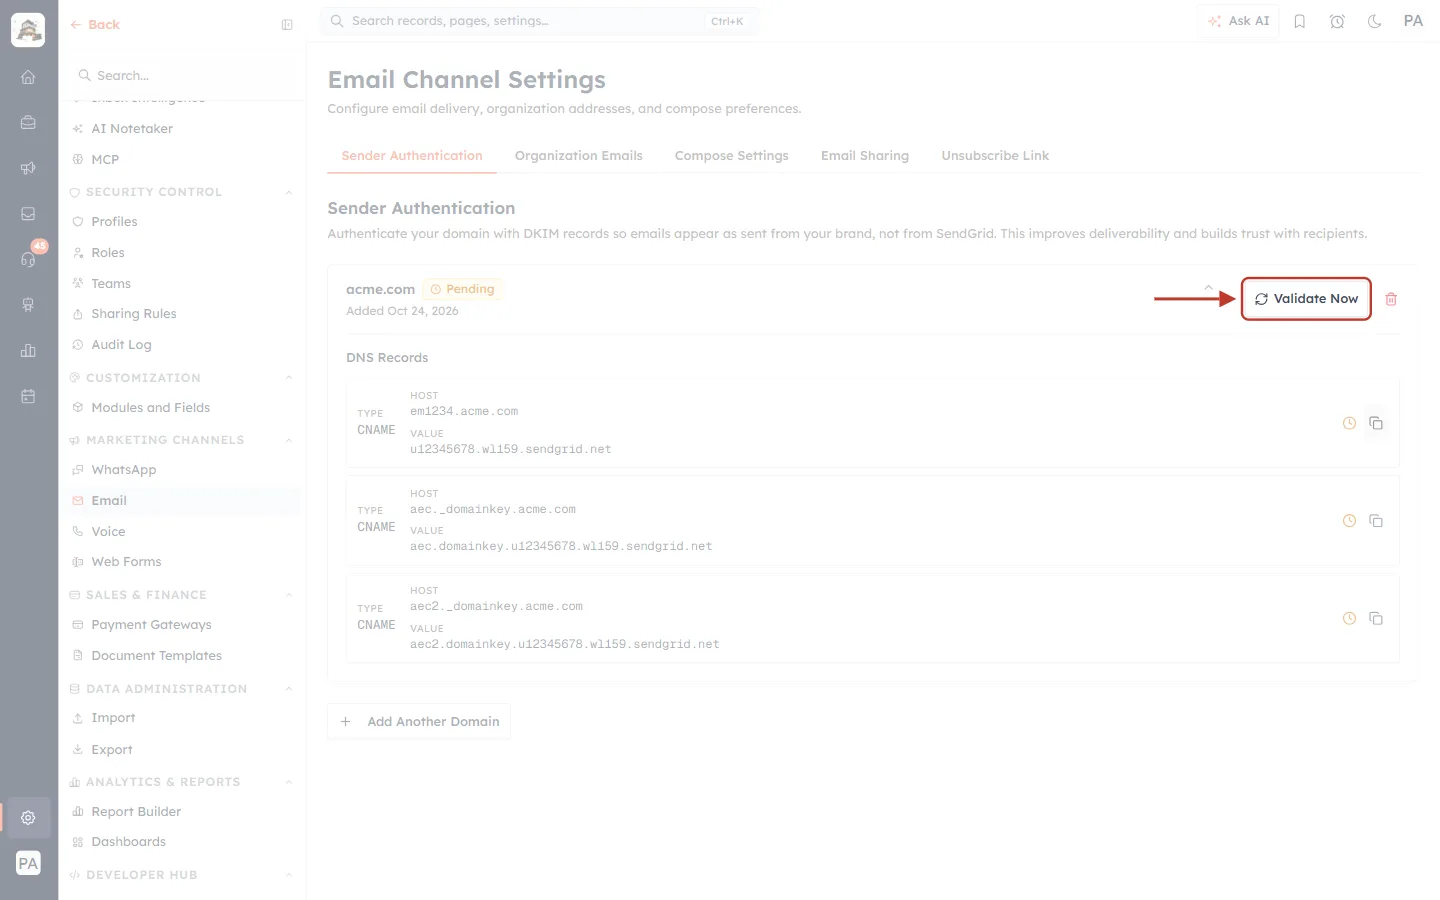The width and height of the screenshot is (1440, 900).
Task: Collapse the Customization section
Action: 289,378
